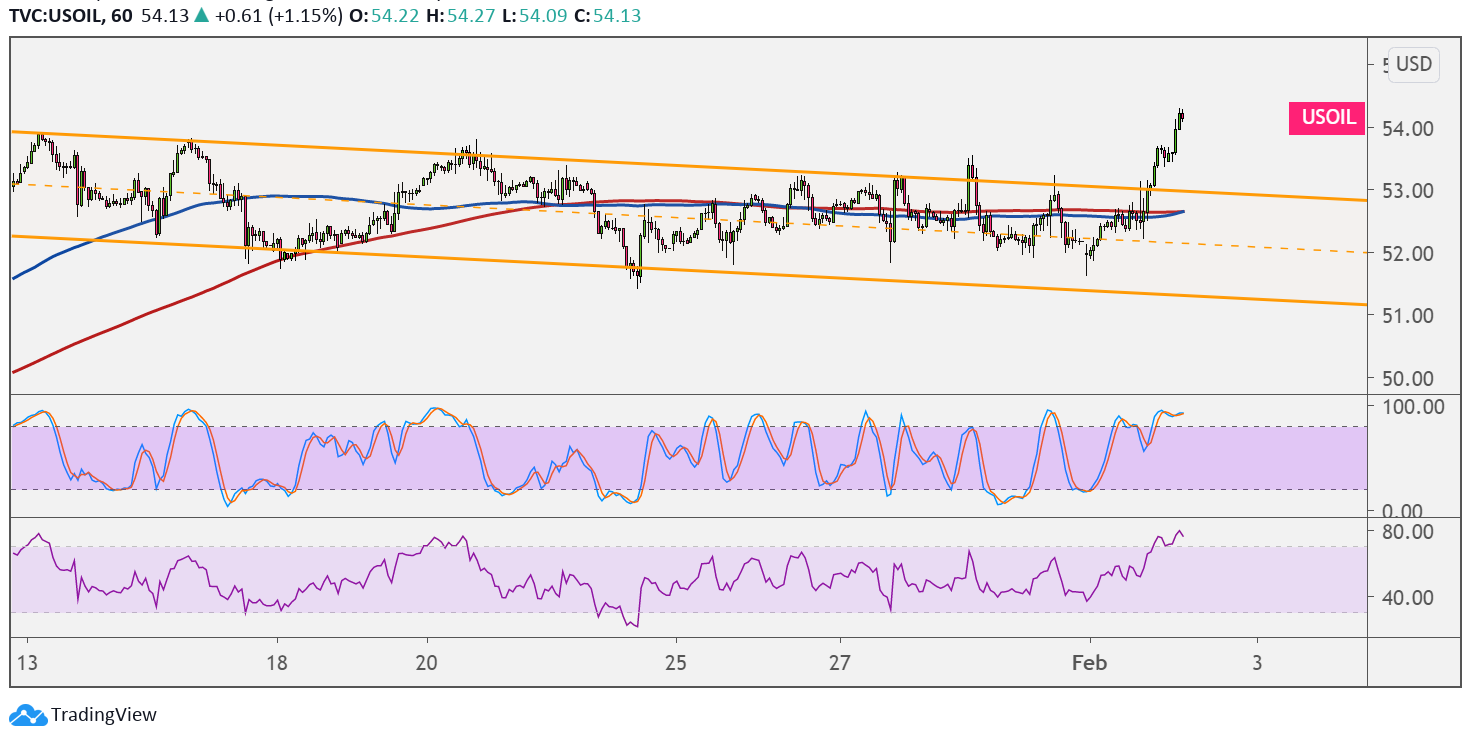Click the 20 date label on time axis
The height and width of the screenshot is (742, 1471).
pos(427,663)
